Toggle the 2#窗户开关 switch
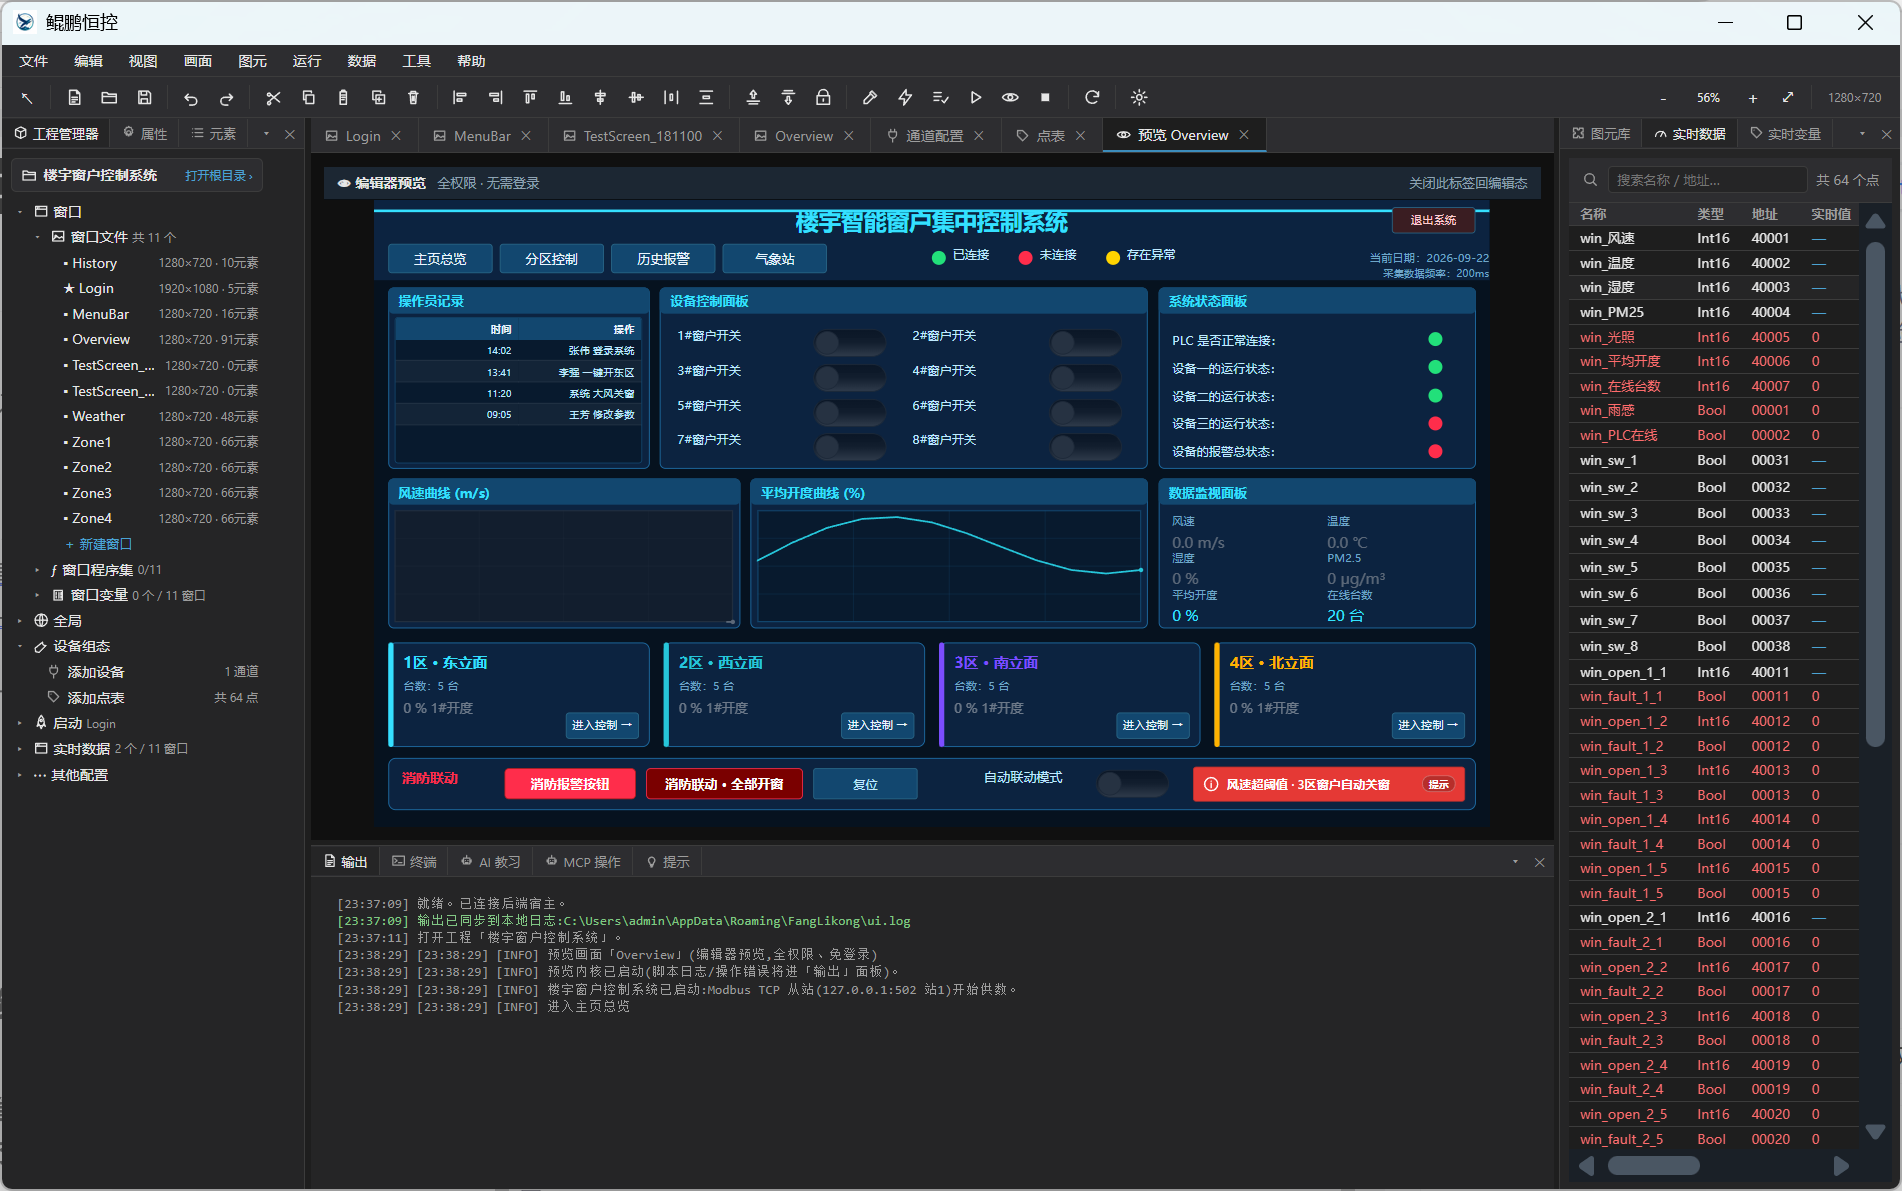Viewport: 1902px width, 1191px height. click(1086, 343)
